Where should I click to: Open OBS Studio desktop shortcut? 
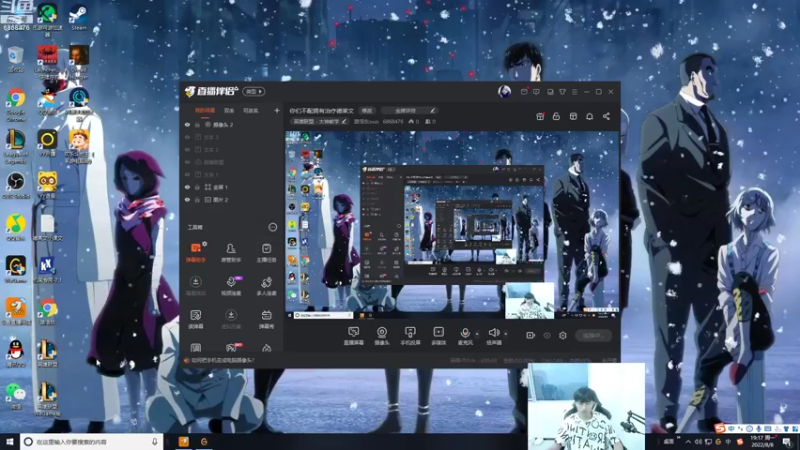[x=16, y=185]
